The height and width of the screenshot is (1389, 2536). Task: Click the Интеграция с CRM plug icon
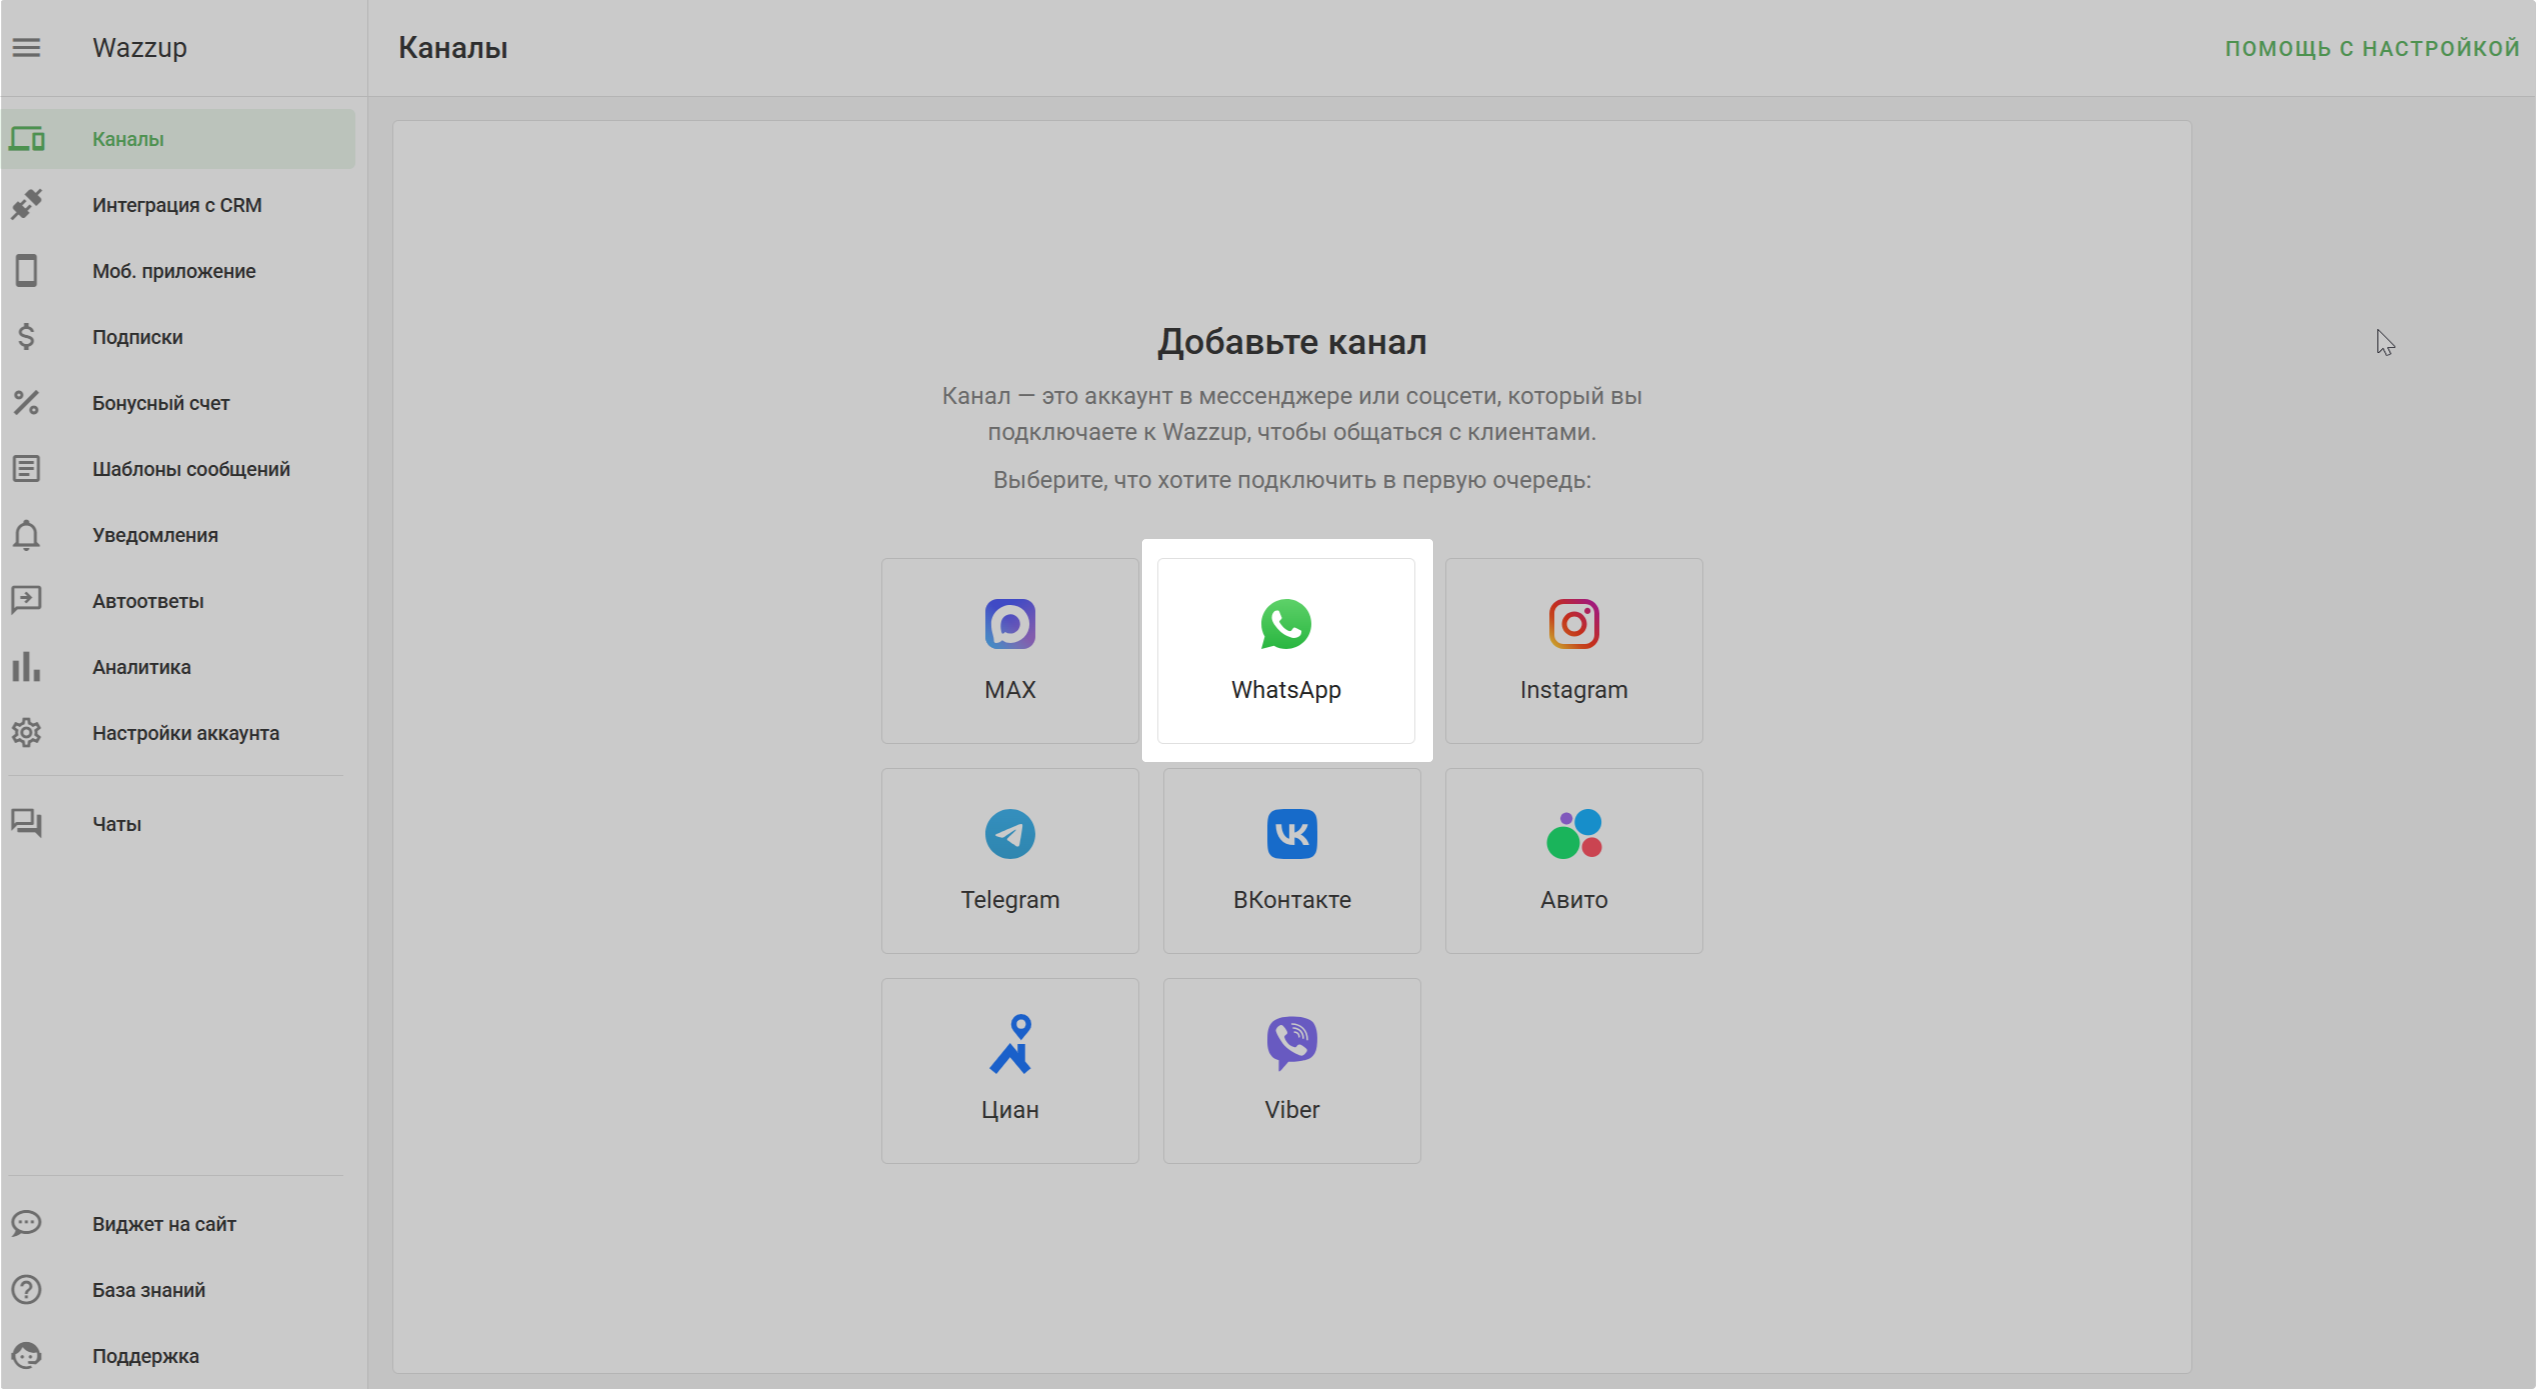point(27,205)
